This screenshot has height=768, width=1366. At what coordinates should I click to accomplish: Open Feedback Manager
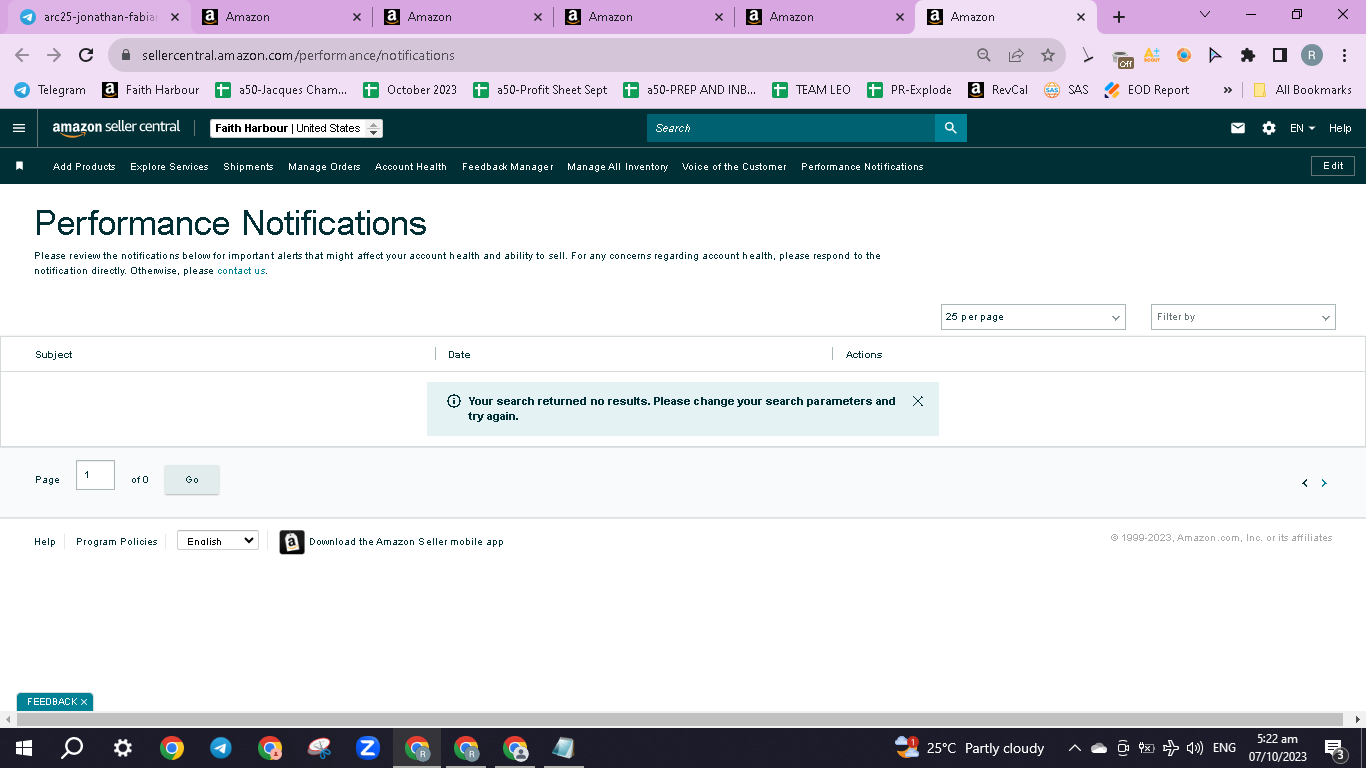507,167
